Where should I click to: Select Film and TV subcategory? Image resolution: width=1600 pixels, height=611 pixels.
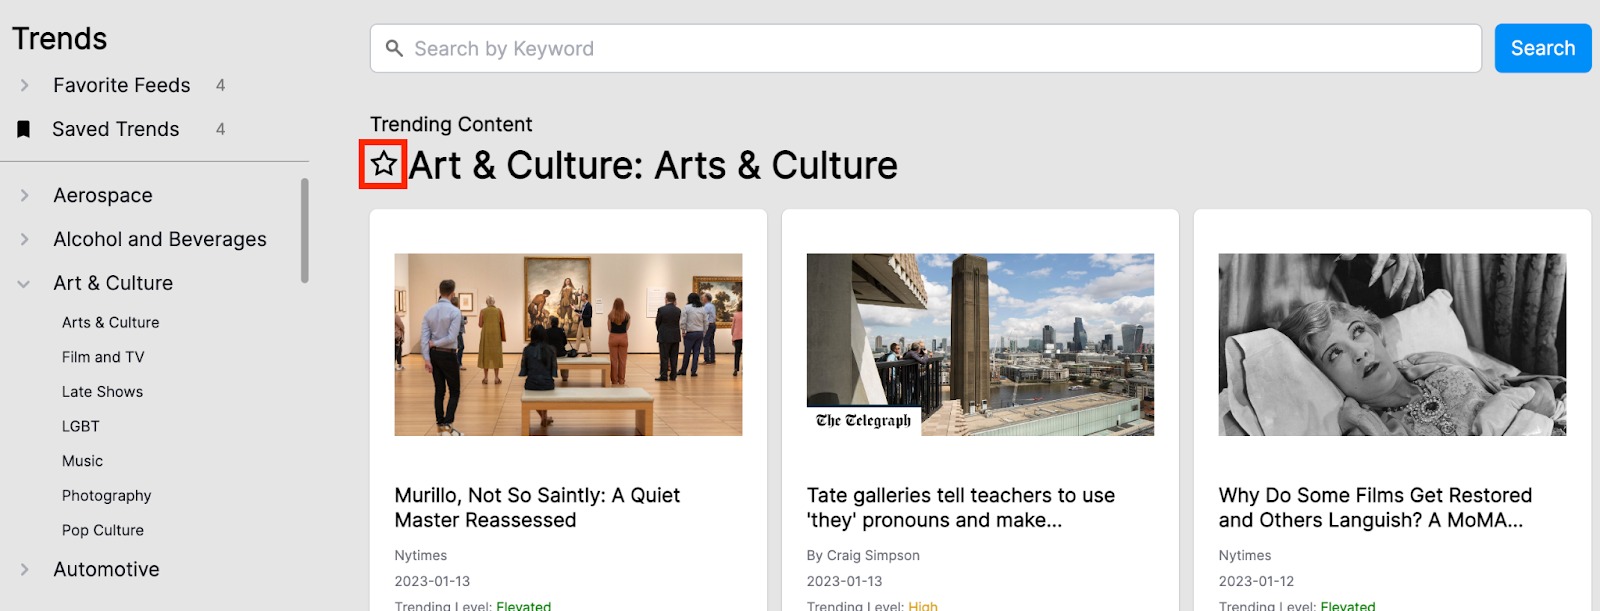[103, 357]
